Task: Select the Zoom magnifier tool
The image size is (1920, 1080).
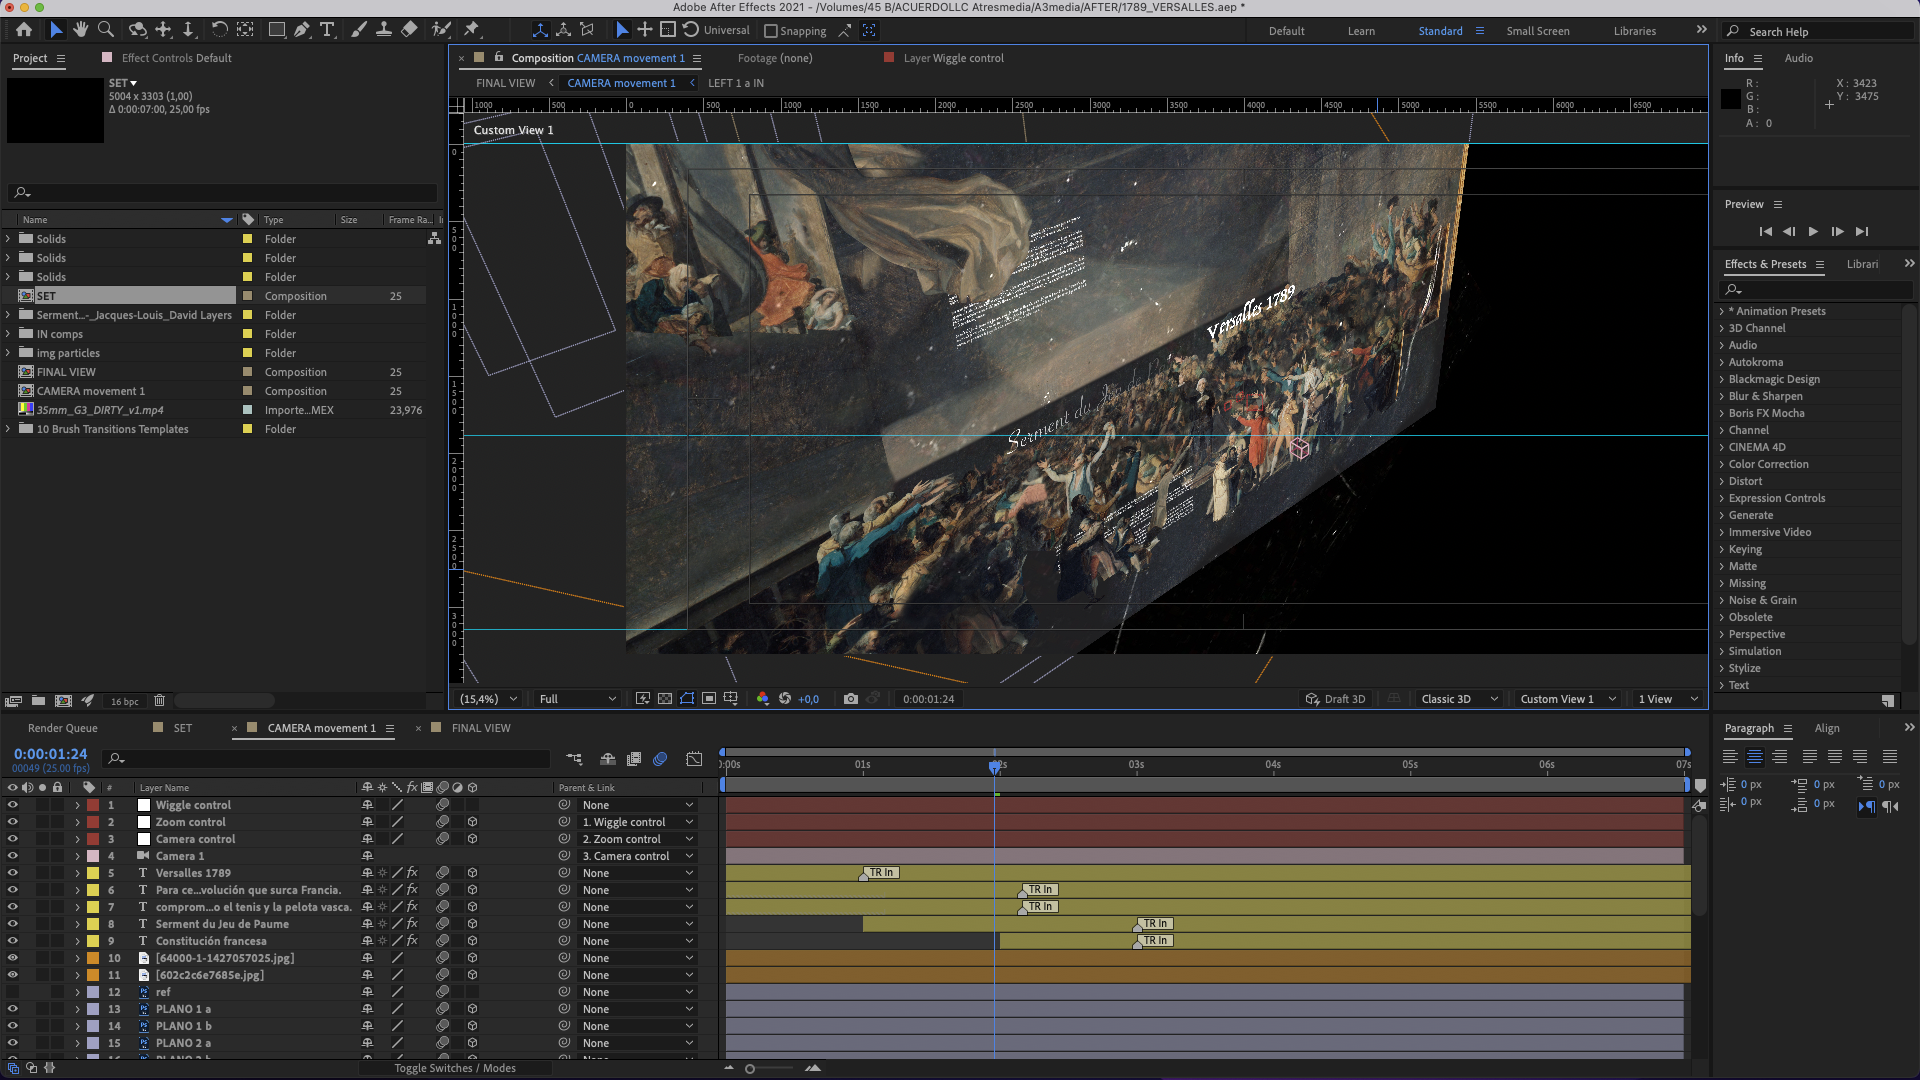Action: tap(106, 30)
